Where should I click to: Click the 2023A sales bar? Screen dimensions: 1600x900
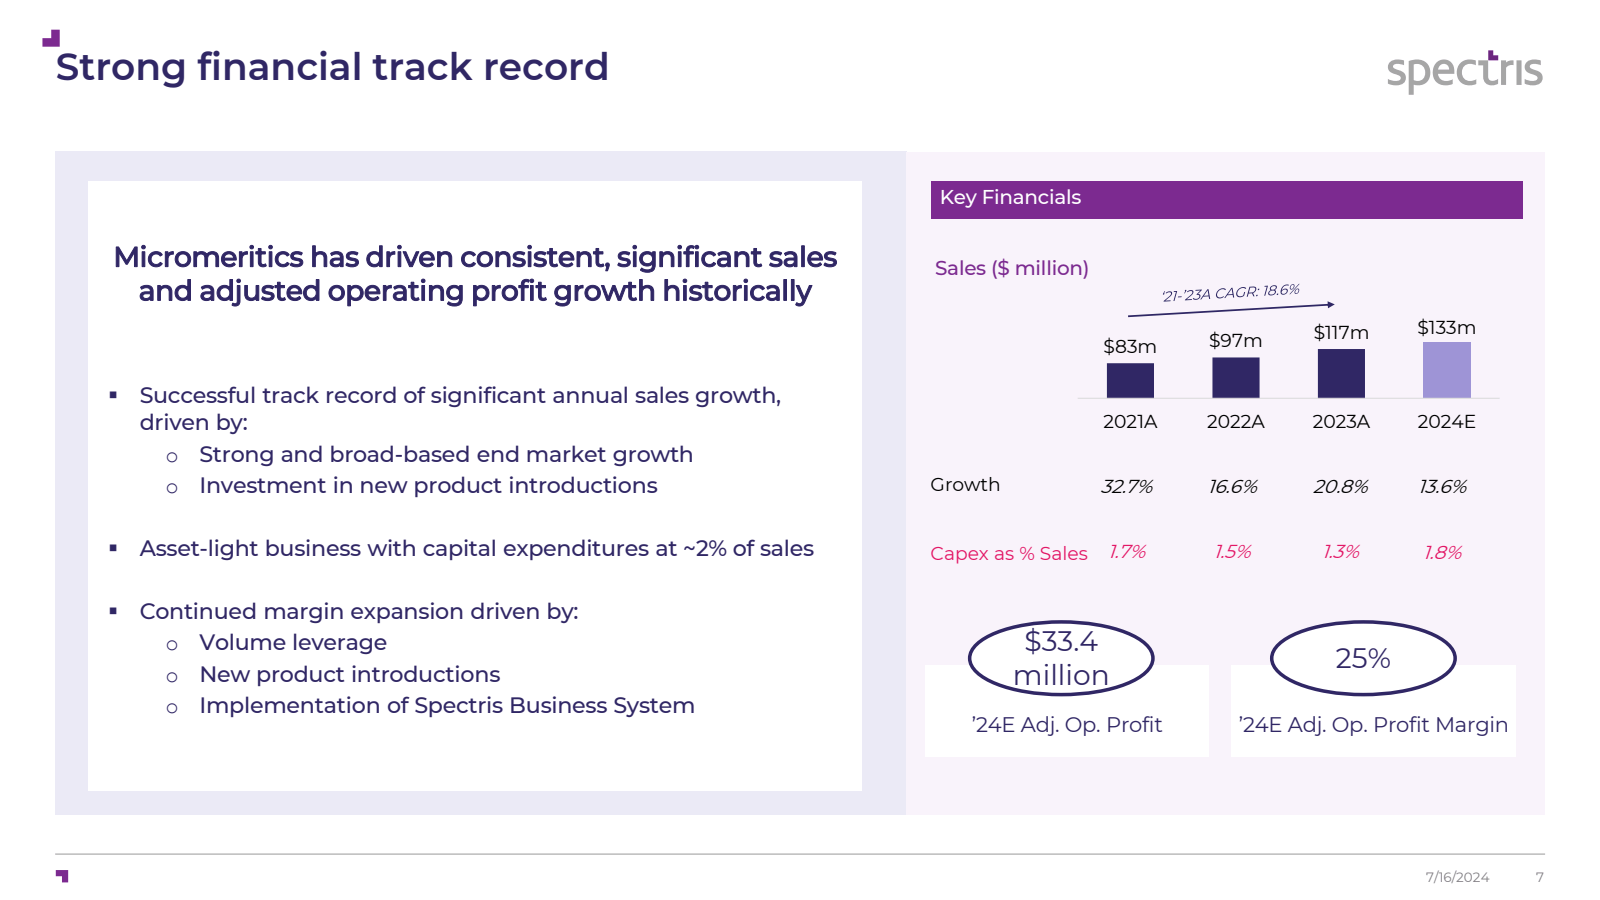(x=1341, y=373)
